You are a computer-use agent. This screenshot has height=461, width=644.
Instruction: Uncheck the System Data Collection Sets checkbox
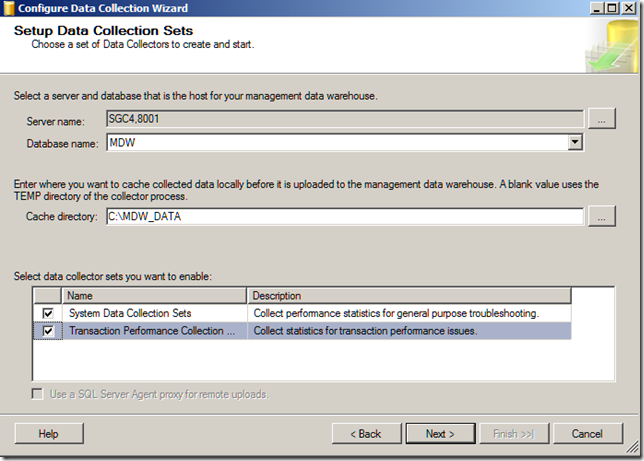coord(48,313)
